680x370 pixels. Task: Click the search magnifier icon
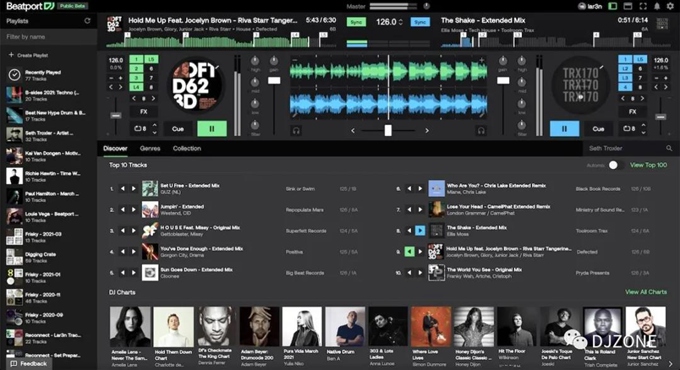click(x=669, y=148)
